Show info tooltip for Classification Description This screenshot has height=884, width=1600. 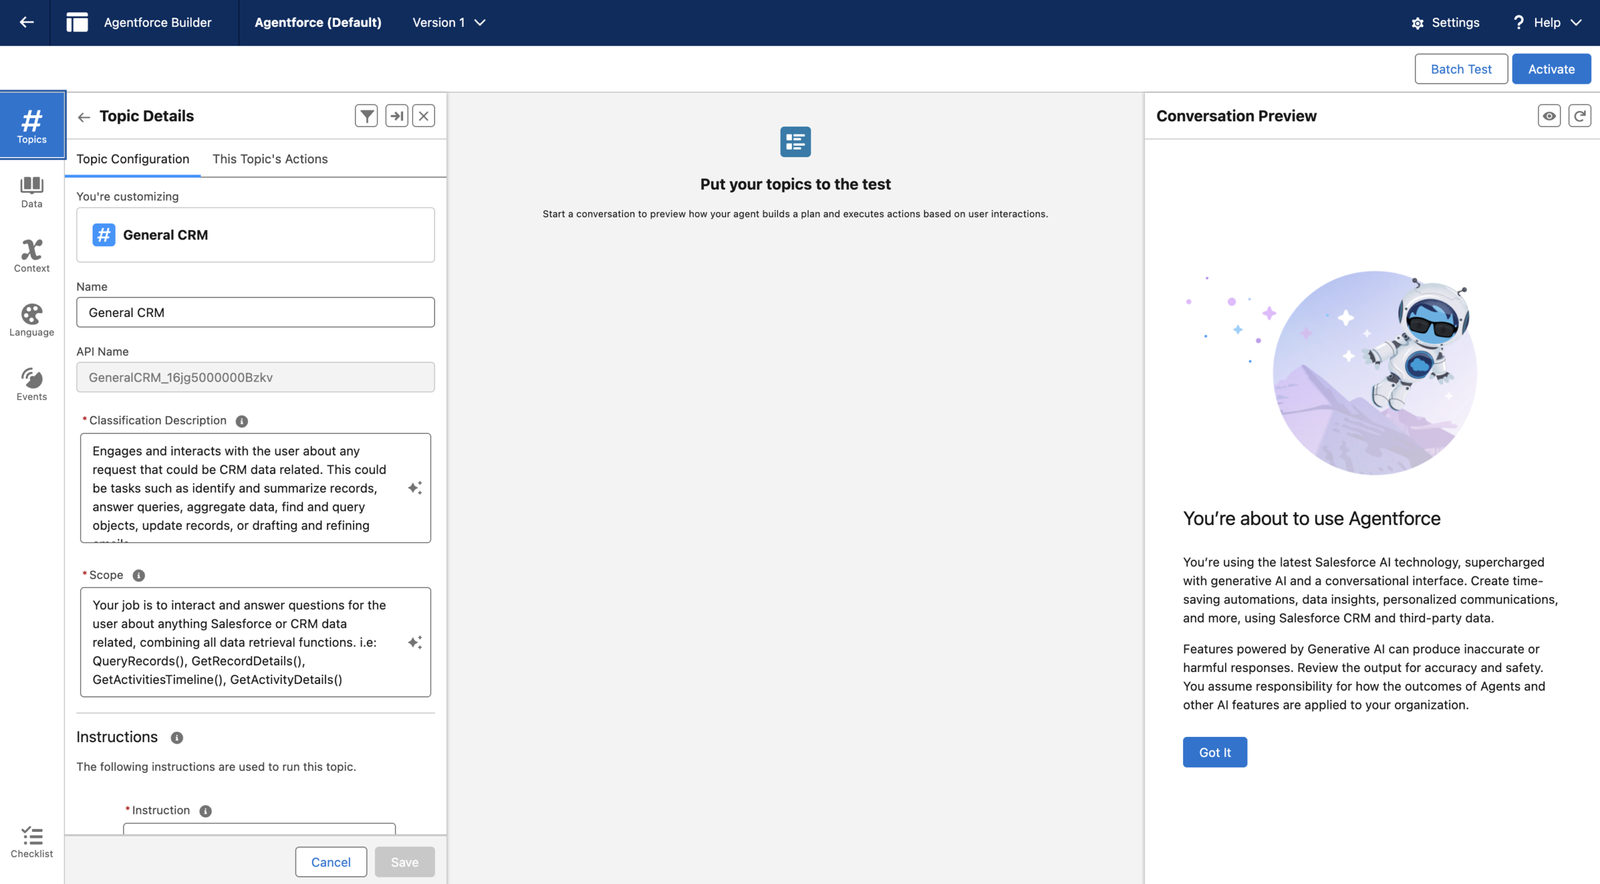tap(242, 421)
